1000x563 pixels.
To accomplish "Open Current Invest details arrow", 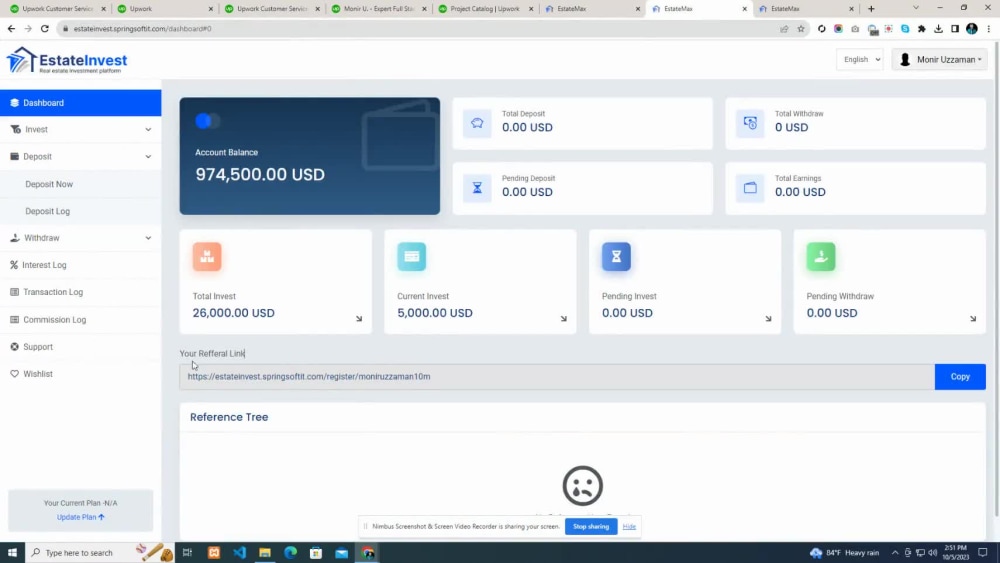I will pyautogui.click(x=564, y=319).
